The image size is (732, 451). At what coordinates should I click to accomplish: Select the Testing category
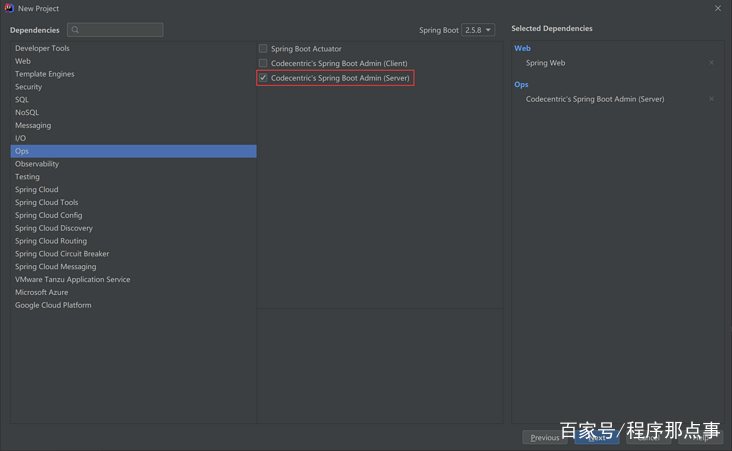coord(134,176)
